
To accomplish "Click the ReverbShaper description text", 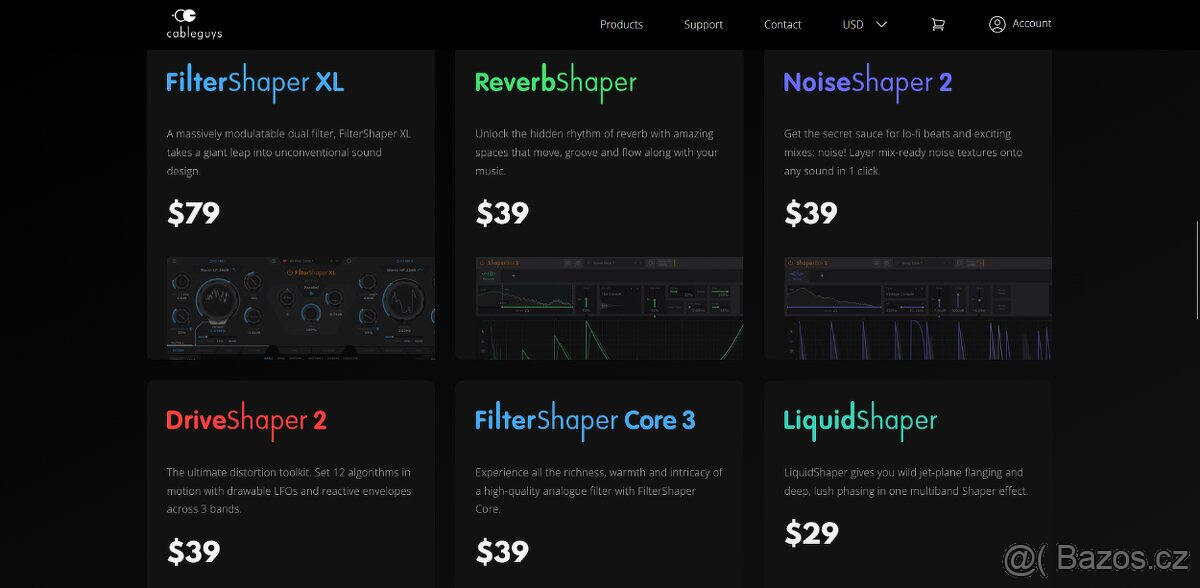I will point(597,152).
